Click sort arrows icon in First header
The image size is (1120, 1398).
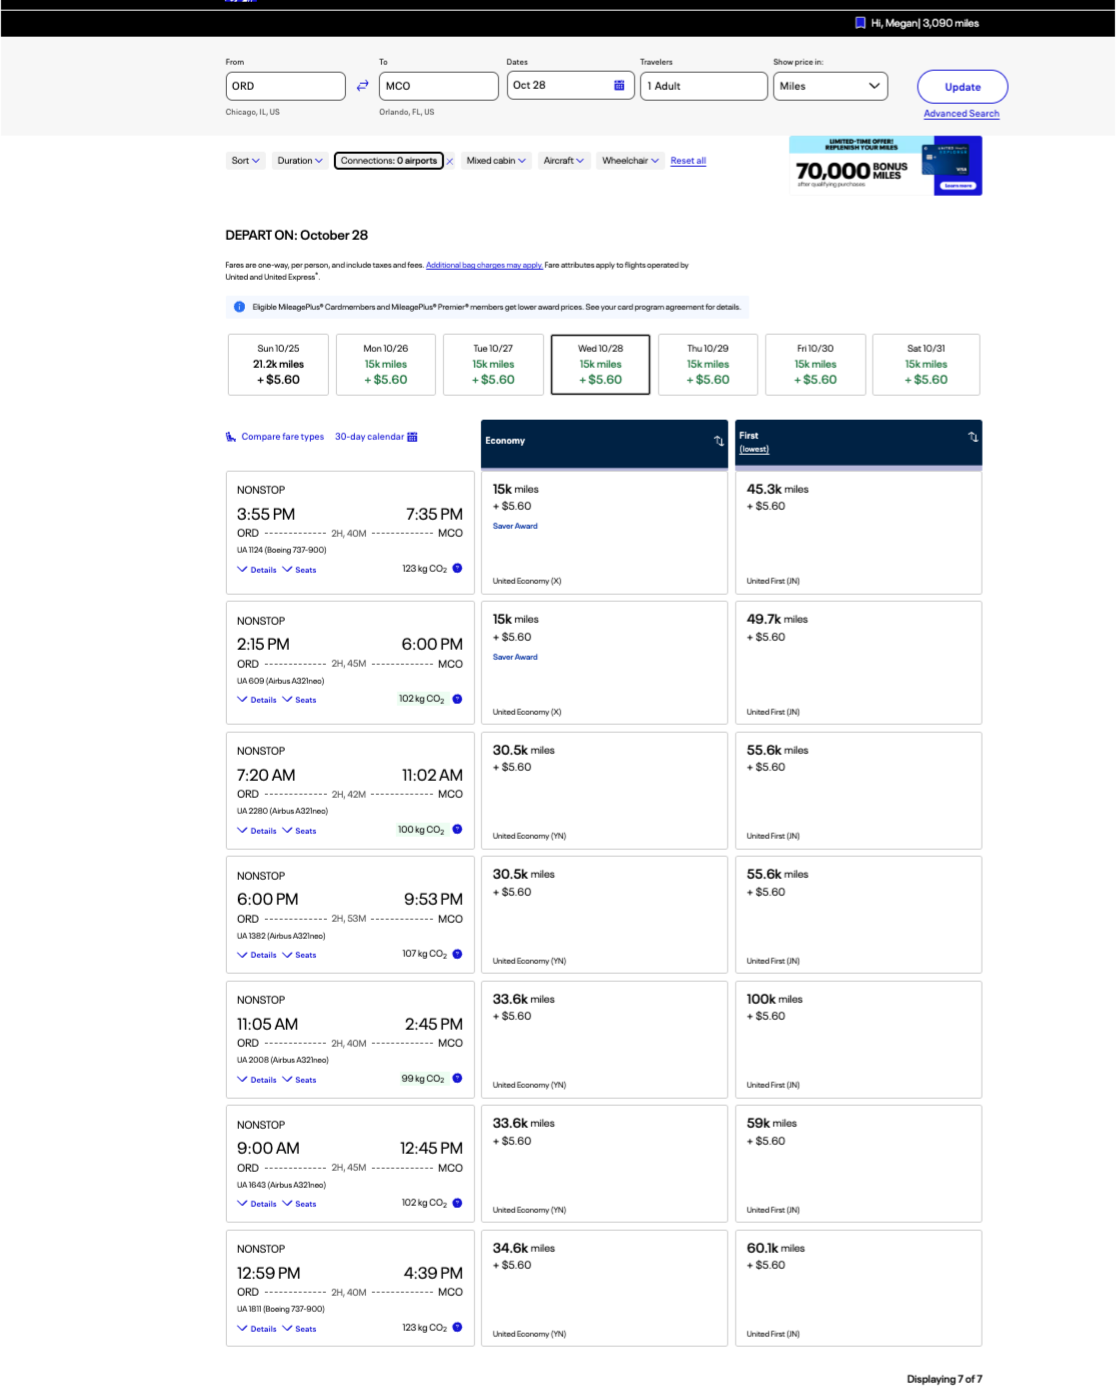pyautogui.click(x=972, y=437)
